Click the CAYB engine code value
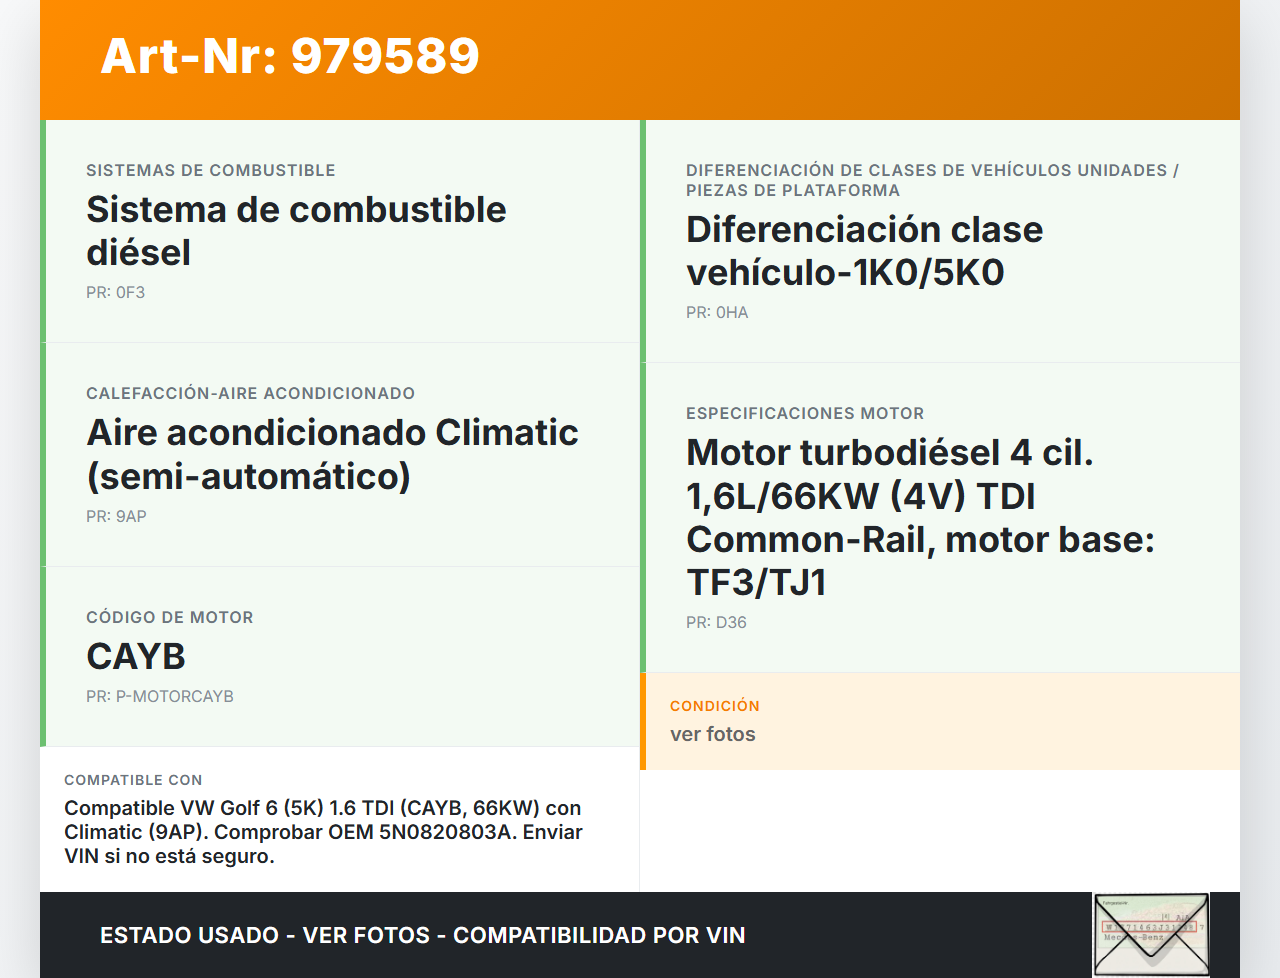1280x978 pixels. (136, 657)
